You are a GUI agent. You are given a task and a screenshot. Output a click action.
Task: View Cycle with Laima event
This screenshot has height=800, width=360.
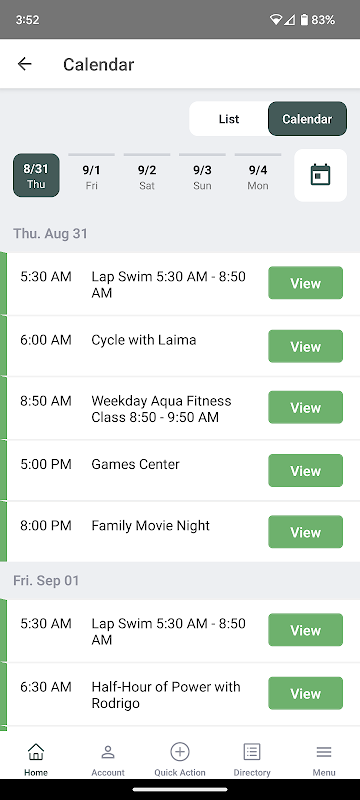[x=305, y=346]
